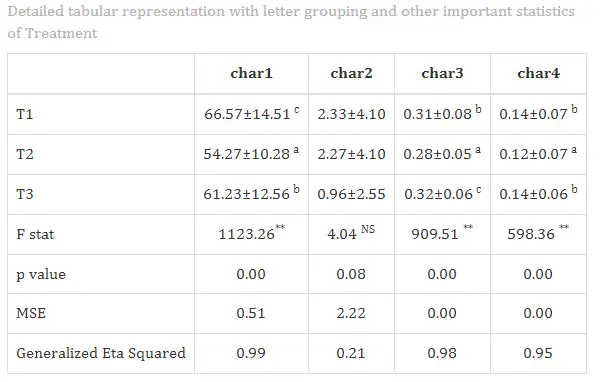
Task: Select the T3 row label
Action: [24, 194]
